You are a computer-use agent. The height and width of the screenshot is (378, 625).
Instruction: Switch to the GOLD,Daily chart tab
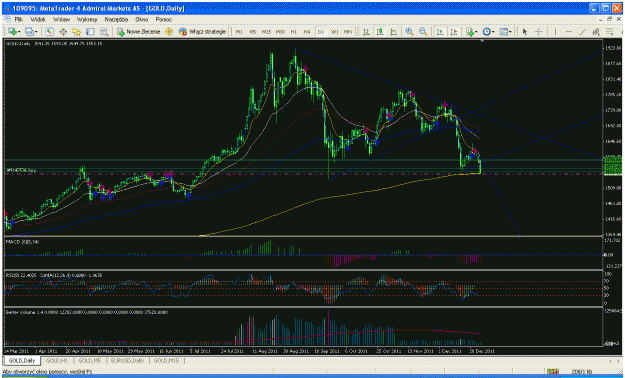[x=22, y=360]
